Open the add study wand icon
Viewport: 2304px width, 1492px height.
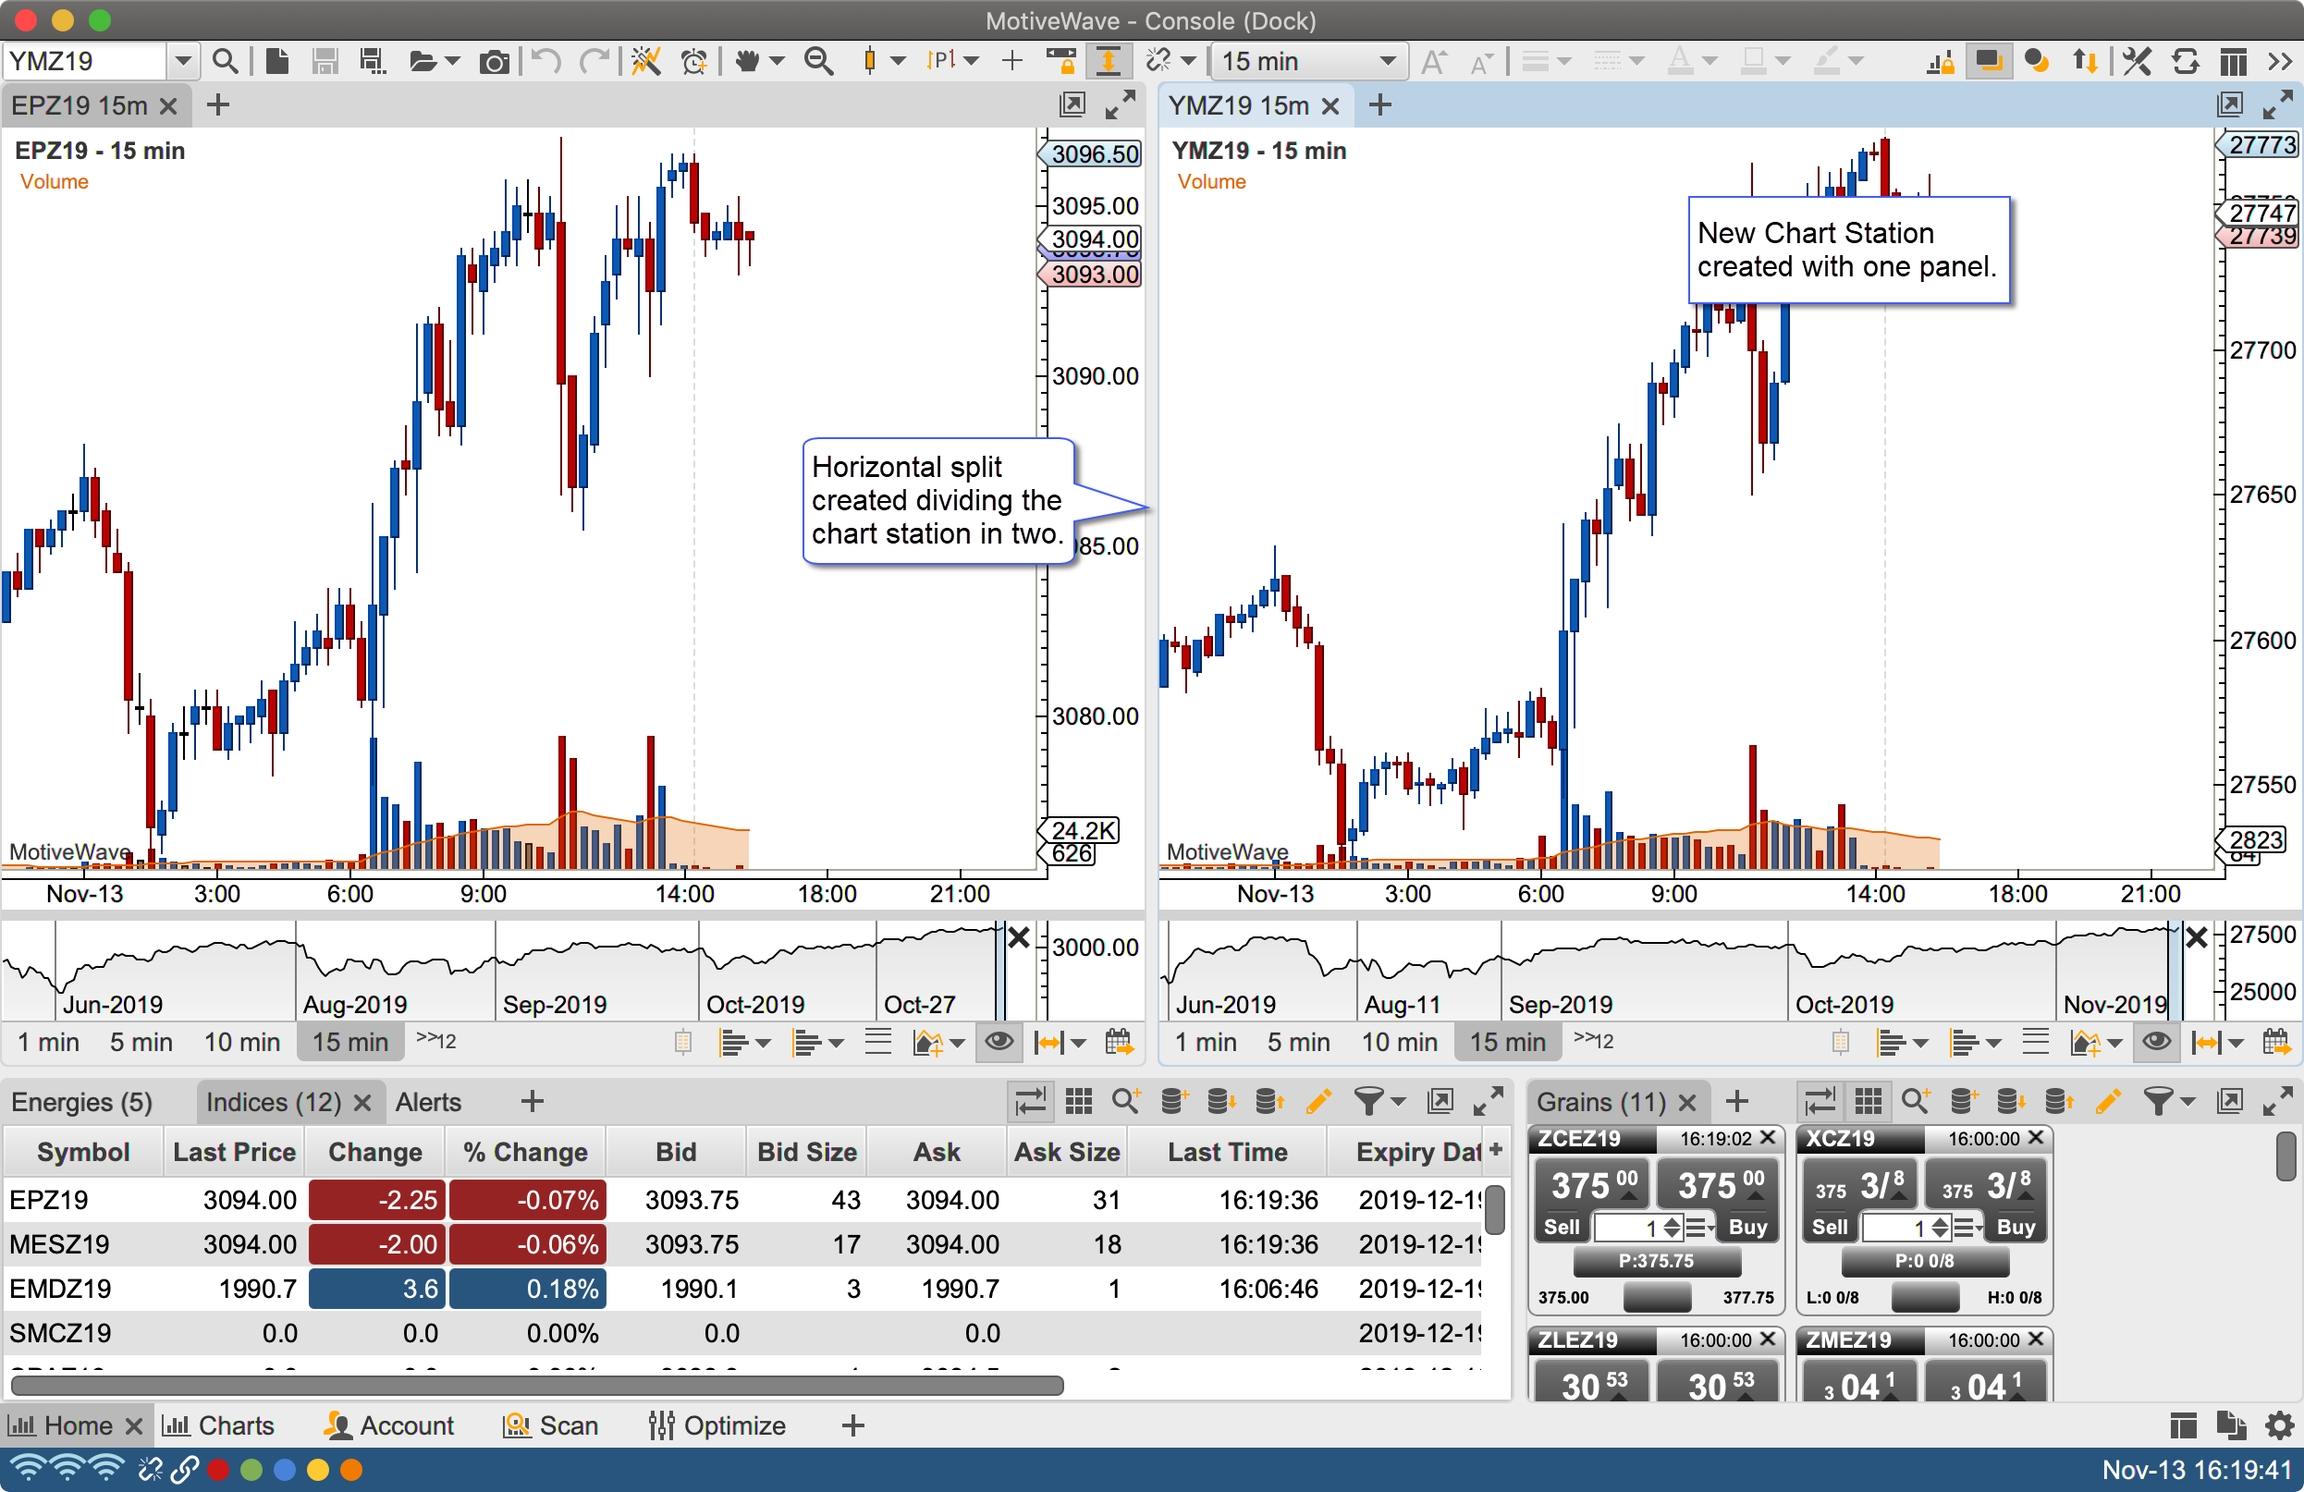[646, 61]
